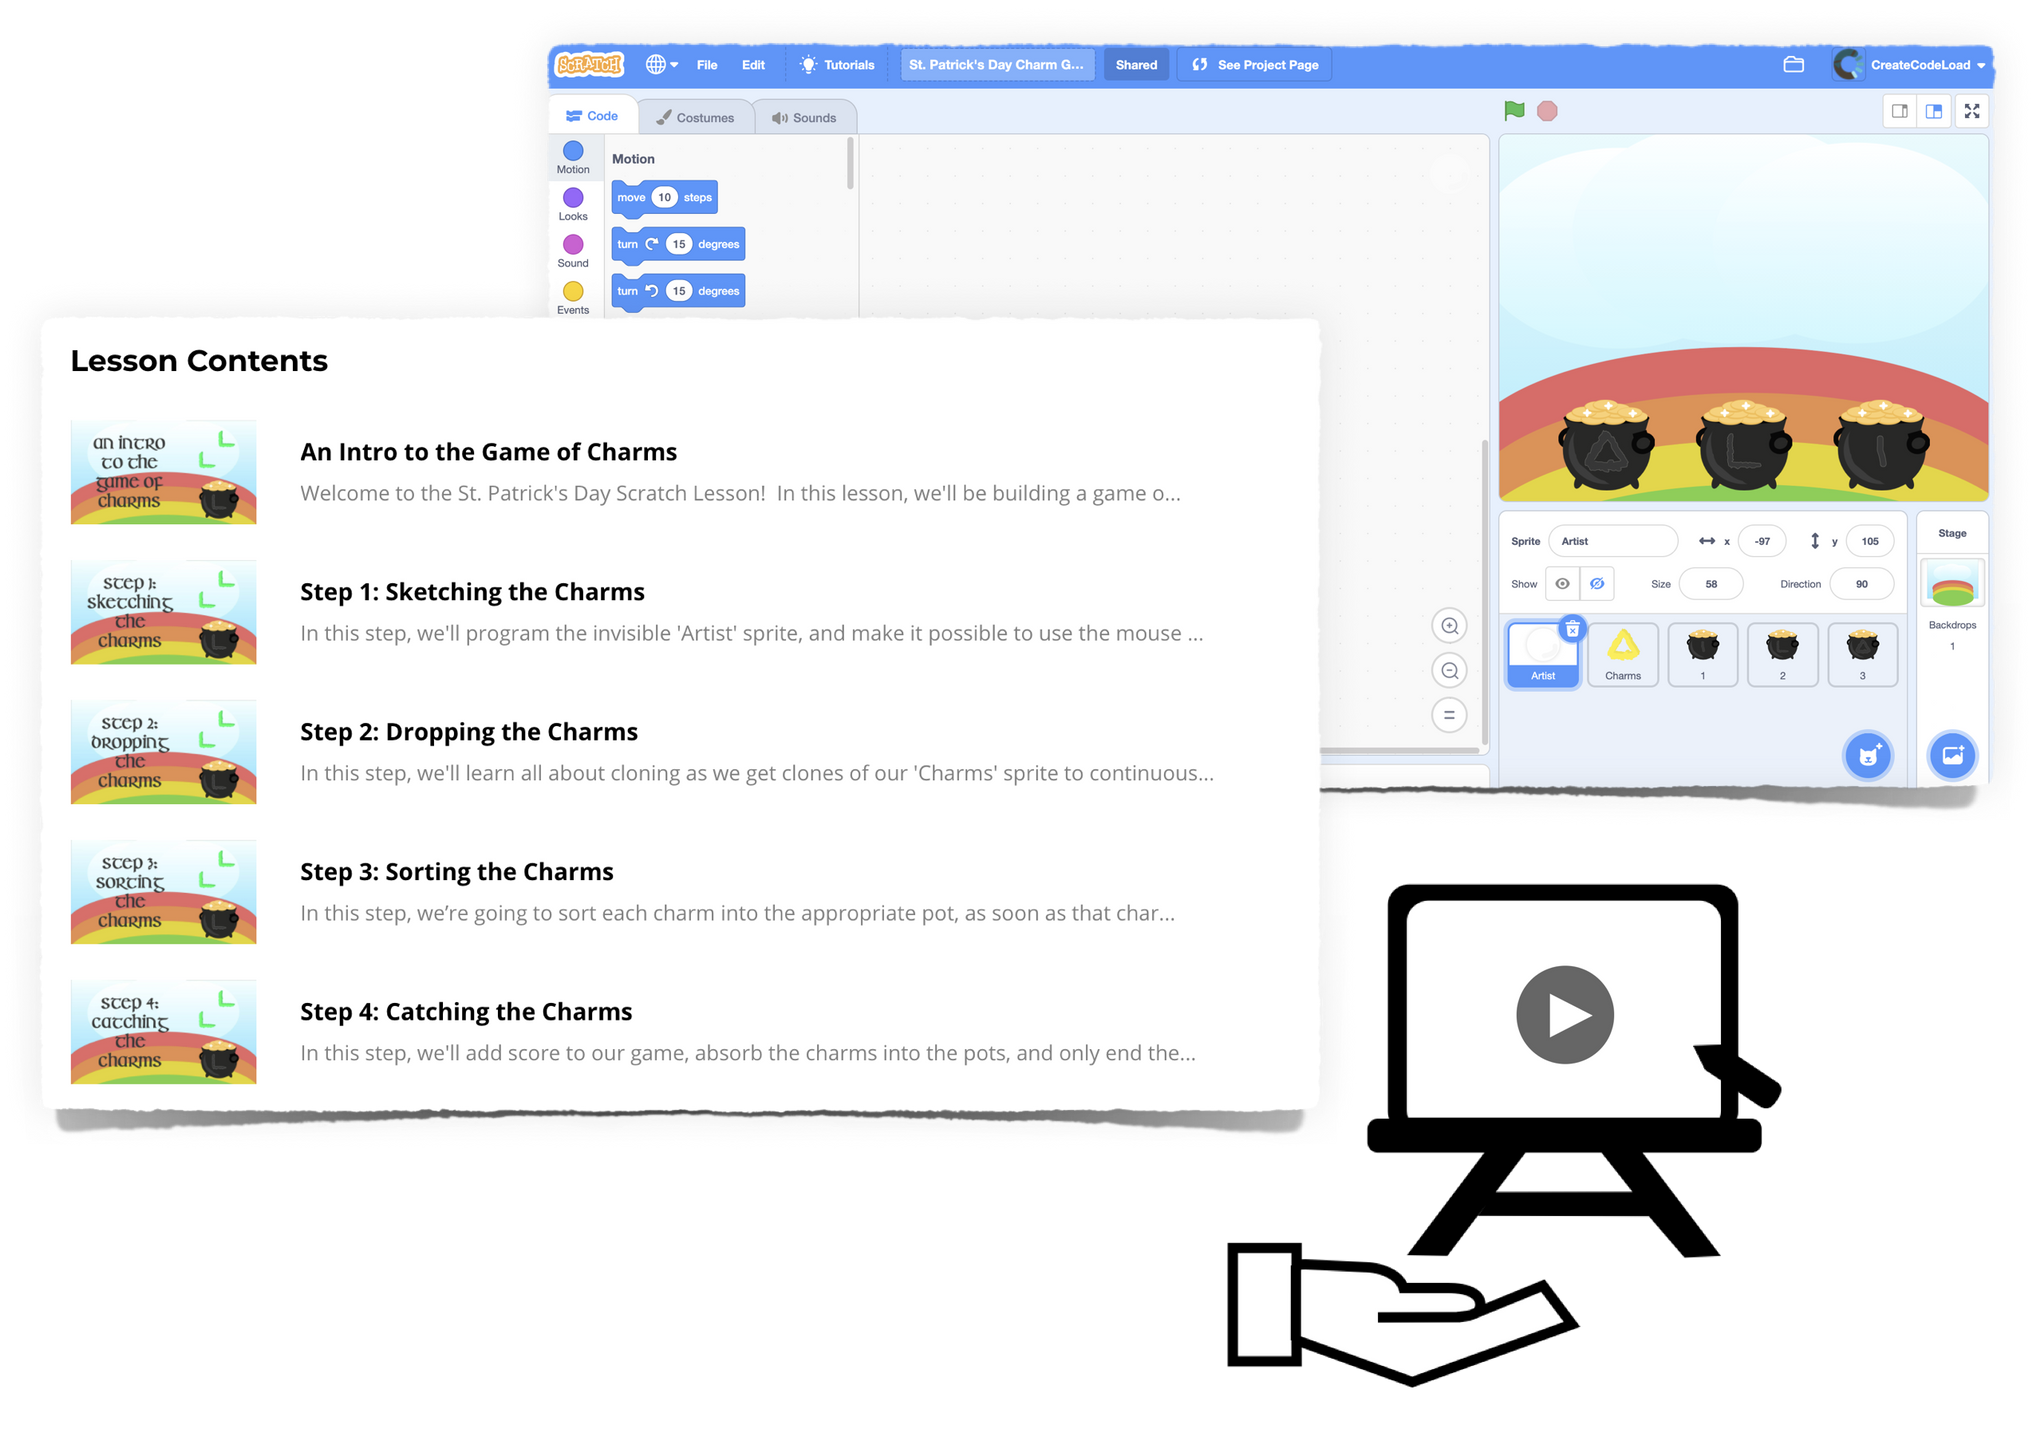Zoom in on the code workspace

(1449, 626)
